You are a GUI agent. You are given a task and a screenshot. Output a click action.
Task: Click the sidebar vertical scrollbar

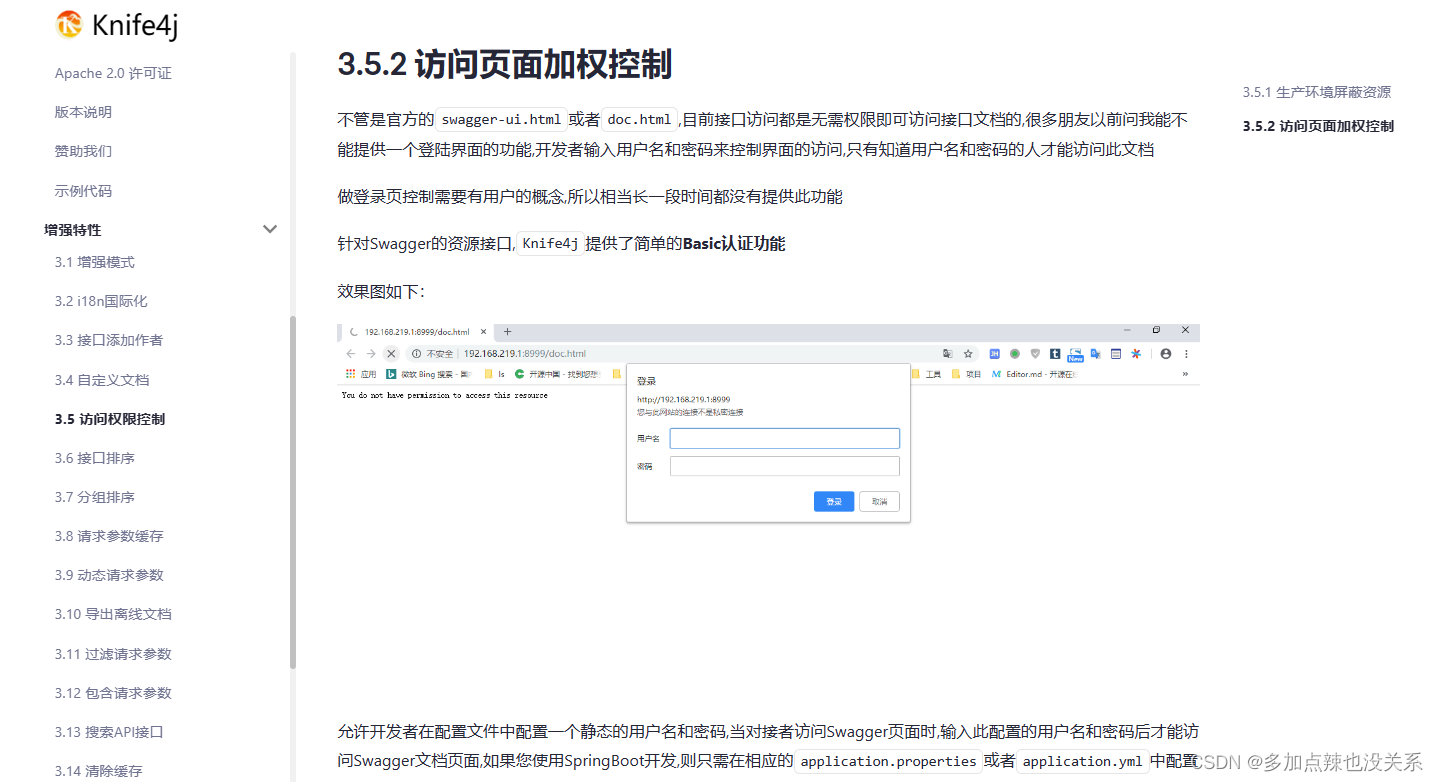tap(293, 491)
